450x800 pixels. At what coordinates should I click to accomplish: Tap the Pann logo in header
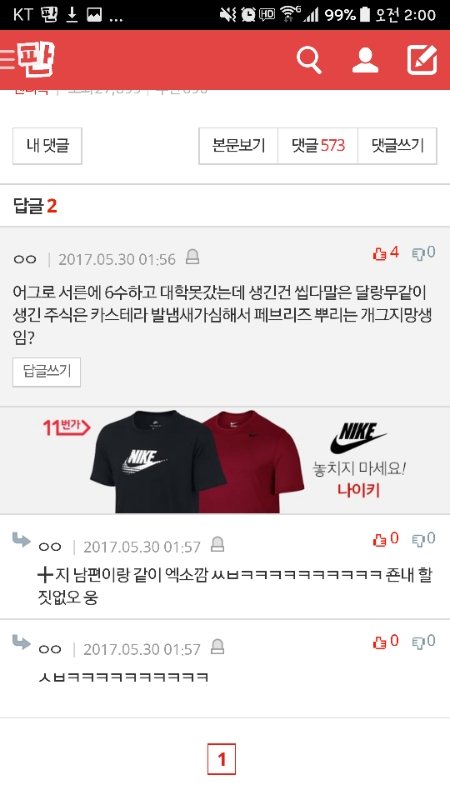pyautogui.click(x=36, y=60)
